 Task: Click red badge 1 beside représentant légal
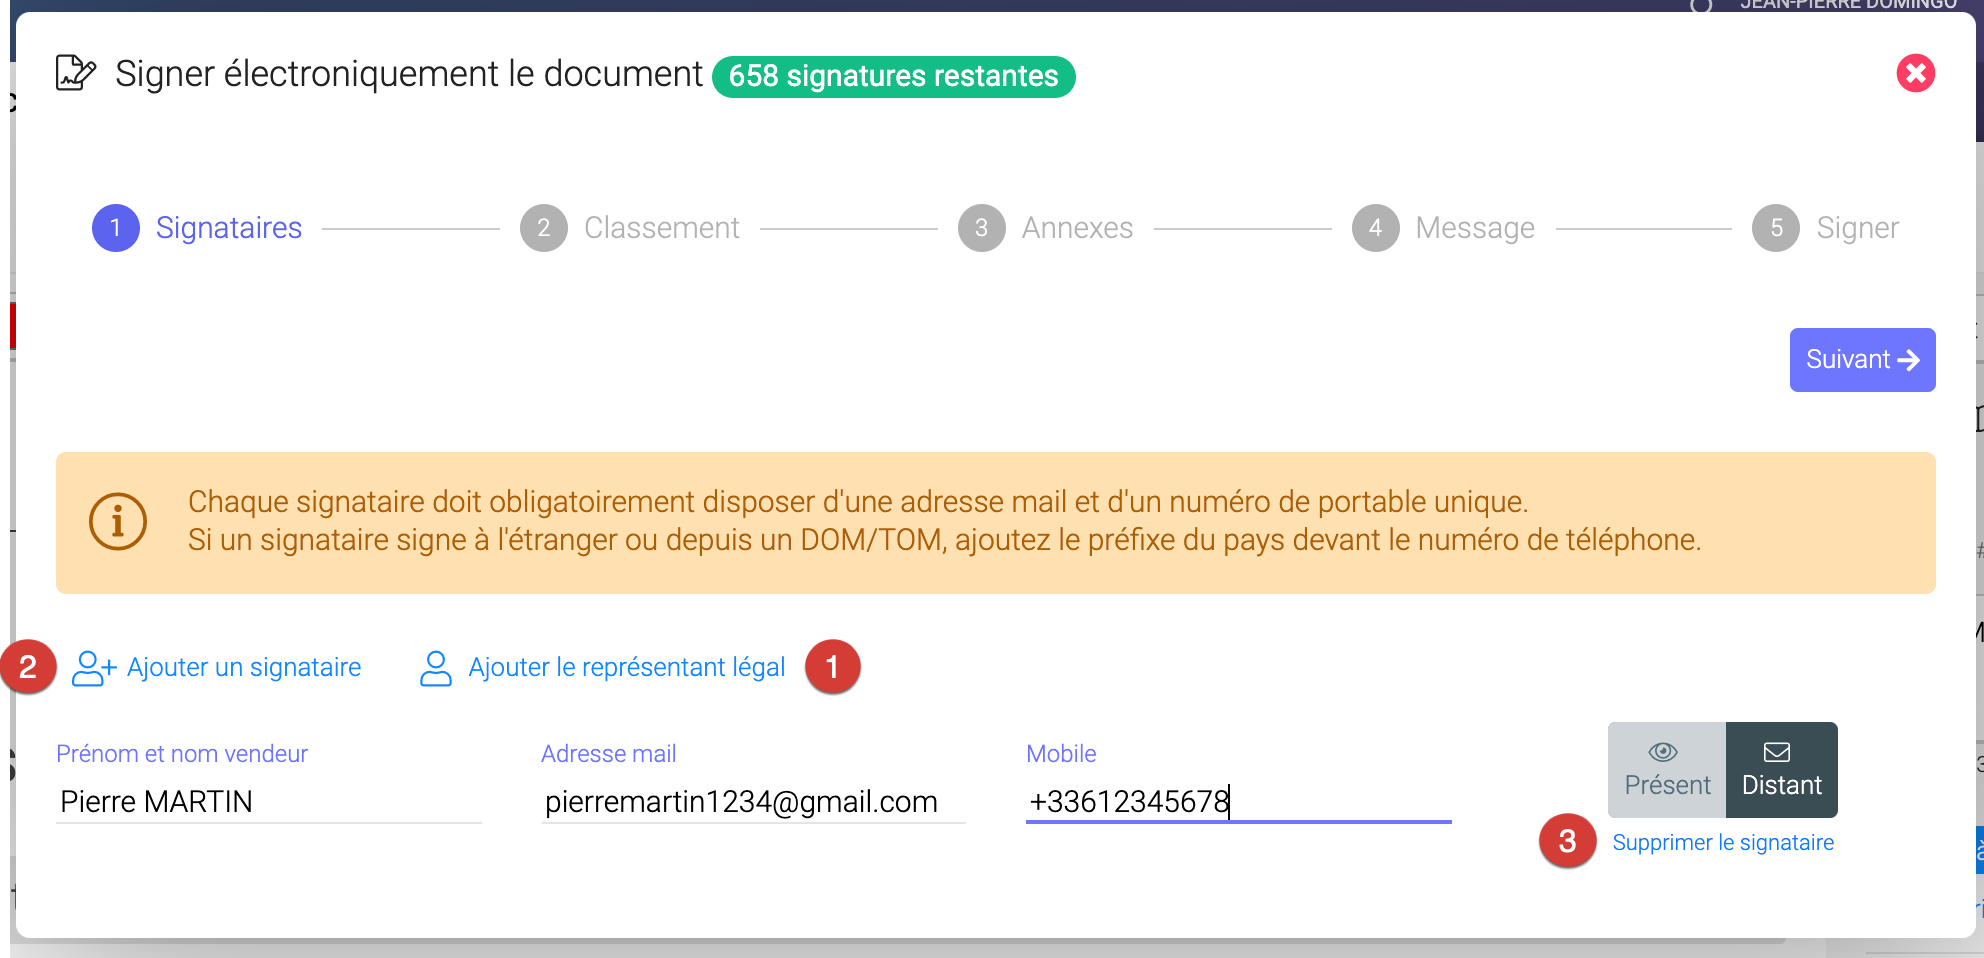point(832,667)
